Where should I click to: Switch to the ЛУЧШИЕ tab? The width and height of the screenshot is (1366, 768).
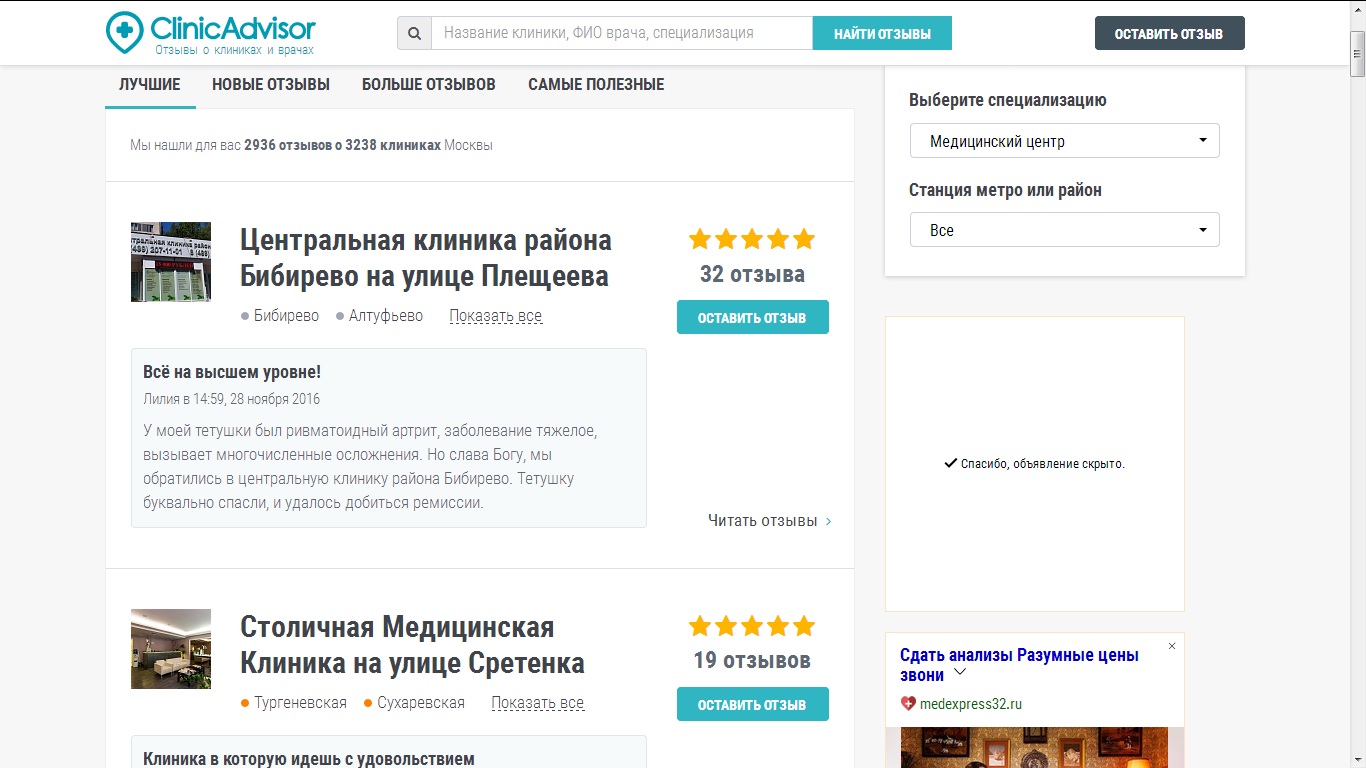tap(150, 85)
